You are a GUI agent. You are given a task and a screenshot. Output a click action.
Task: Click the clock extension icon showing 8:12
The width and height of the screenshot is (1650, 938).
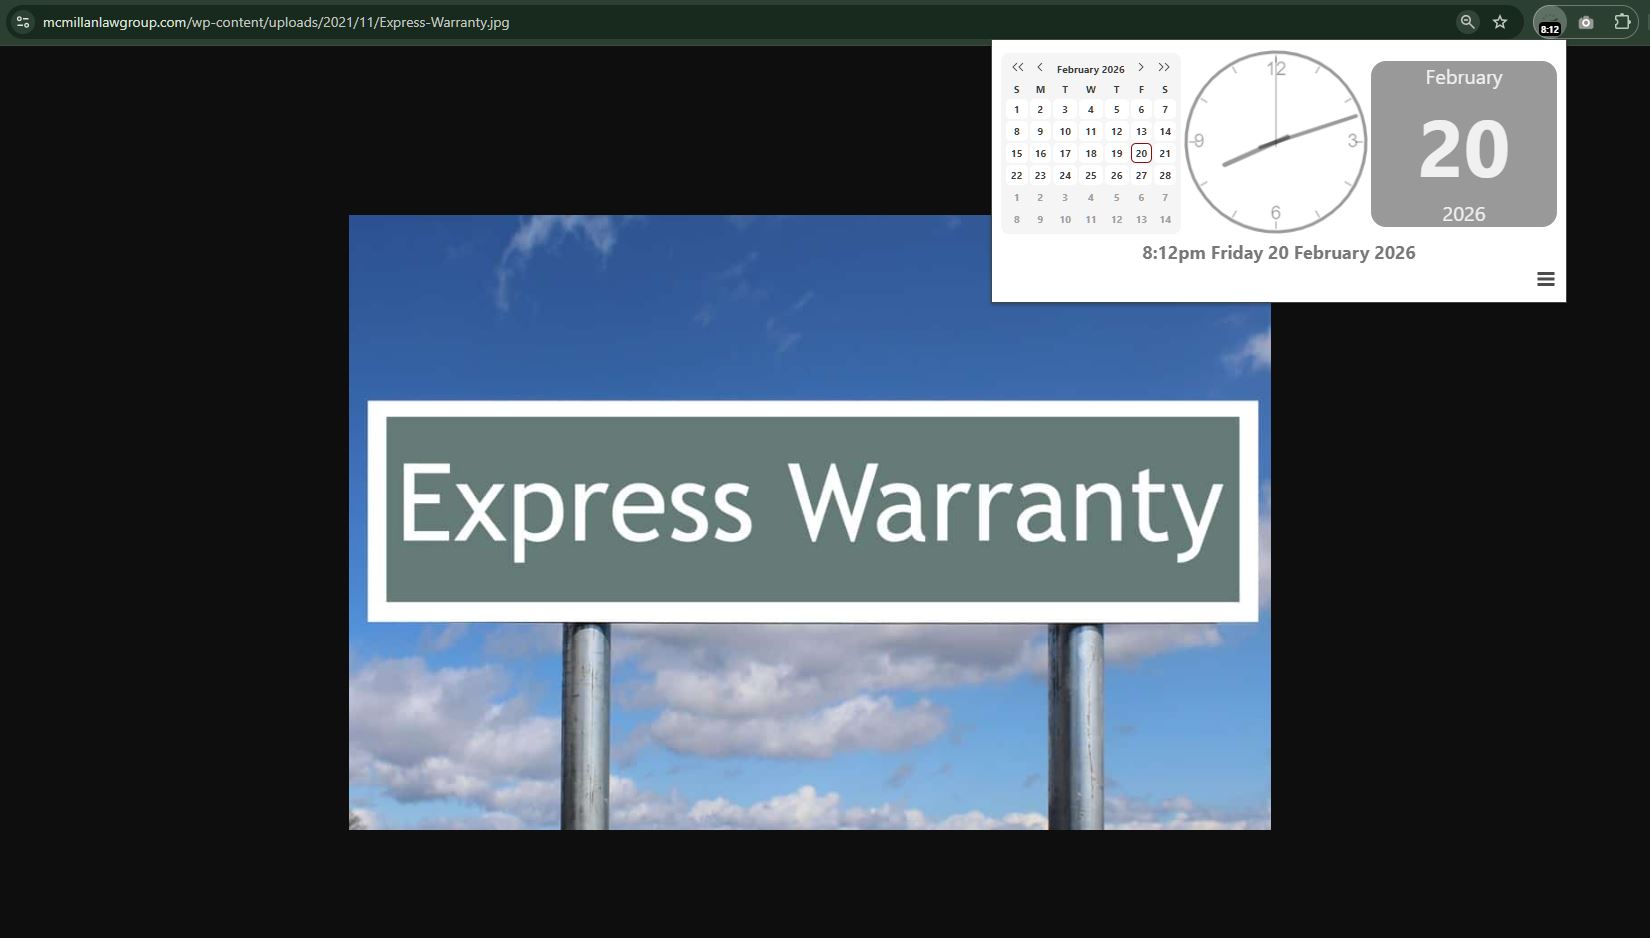[x=1549, y=22]
